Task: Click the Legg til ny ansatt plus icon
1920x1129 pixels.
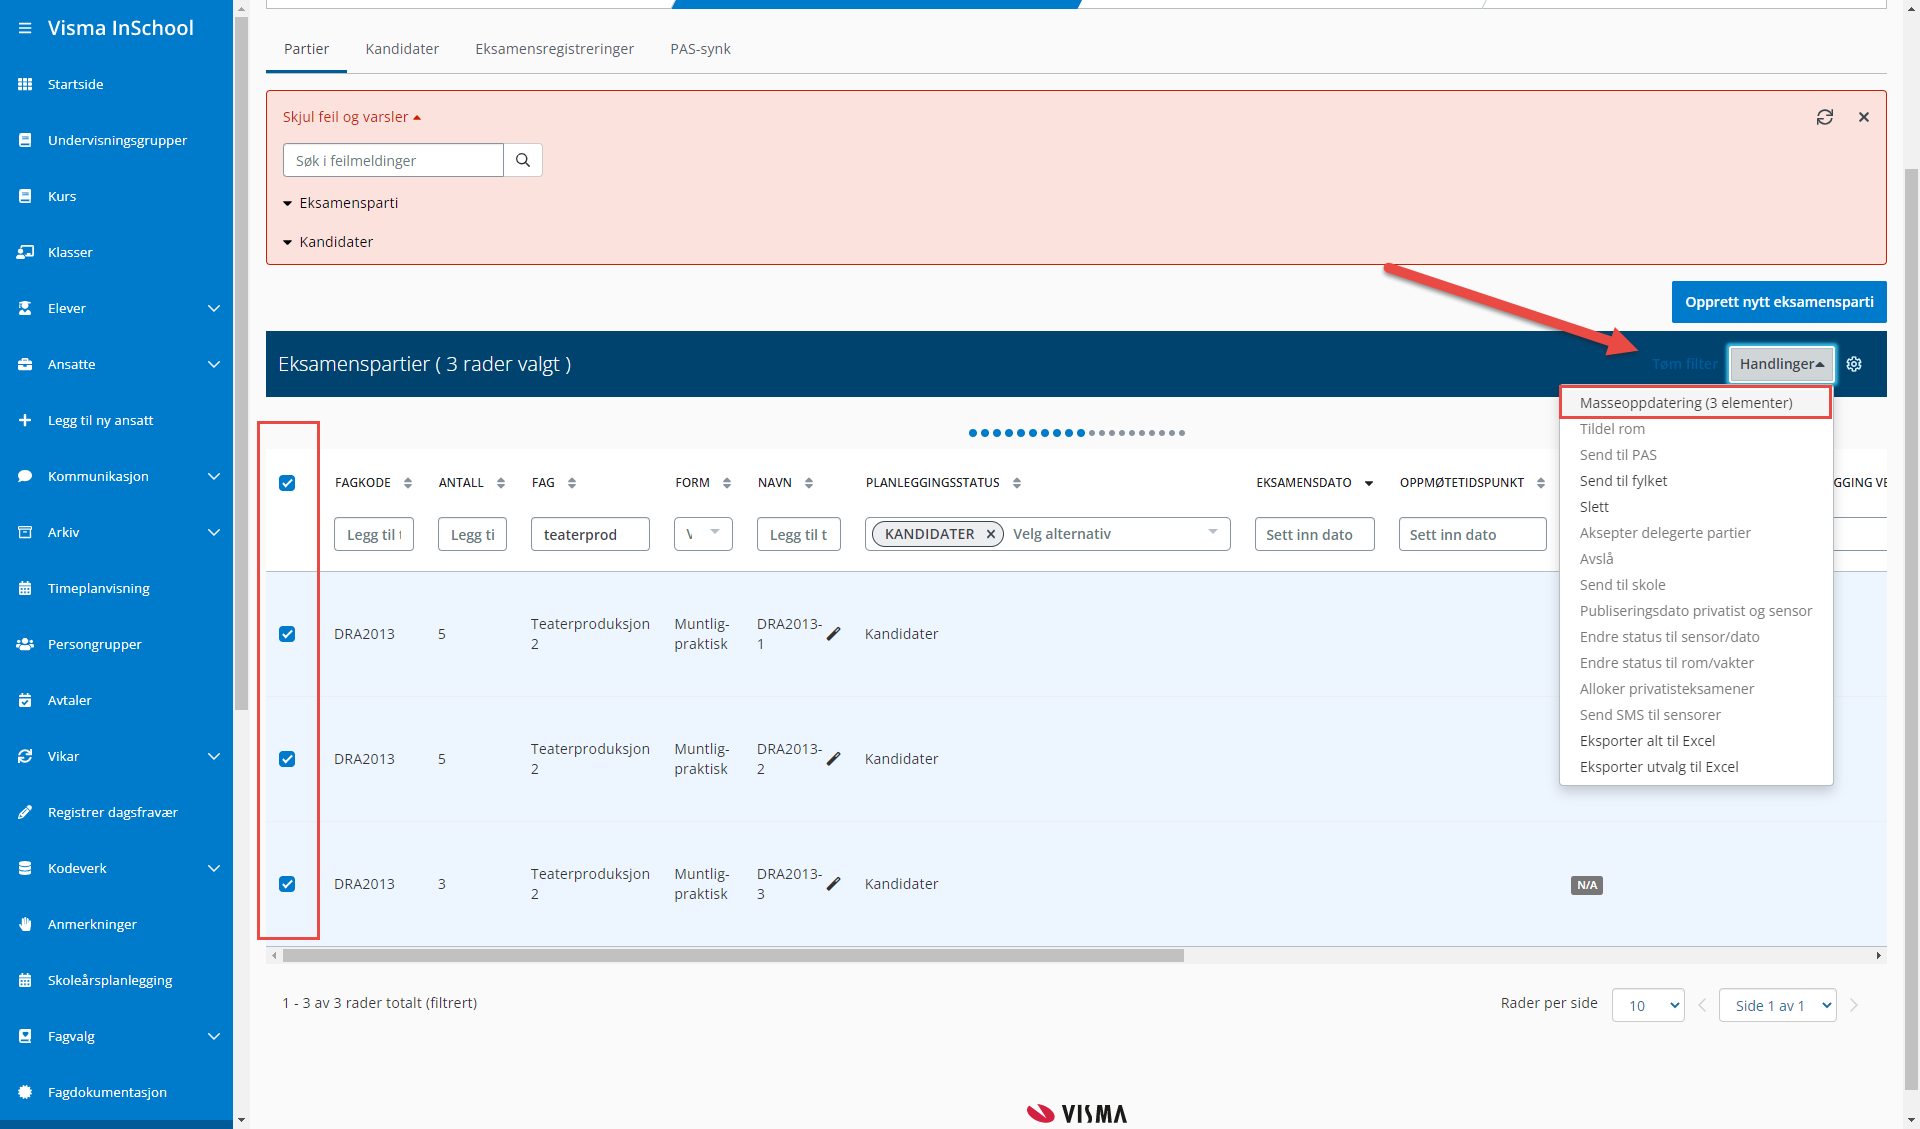Action: (x=25, y=420)
